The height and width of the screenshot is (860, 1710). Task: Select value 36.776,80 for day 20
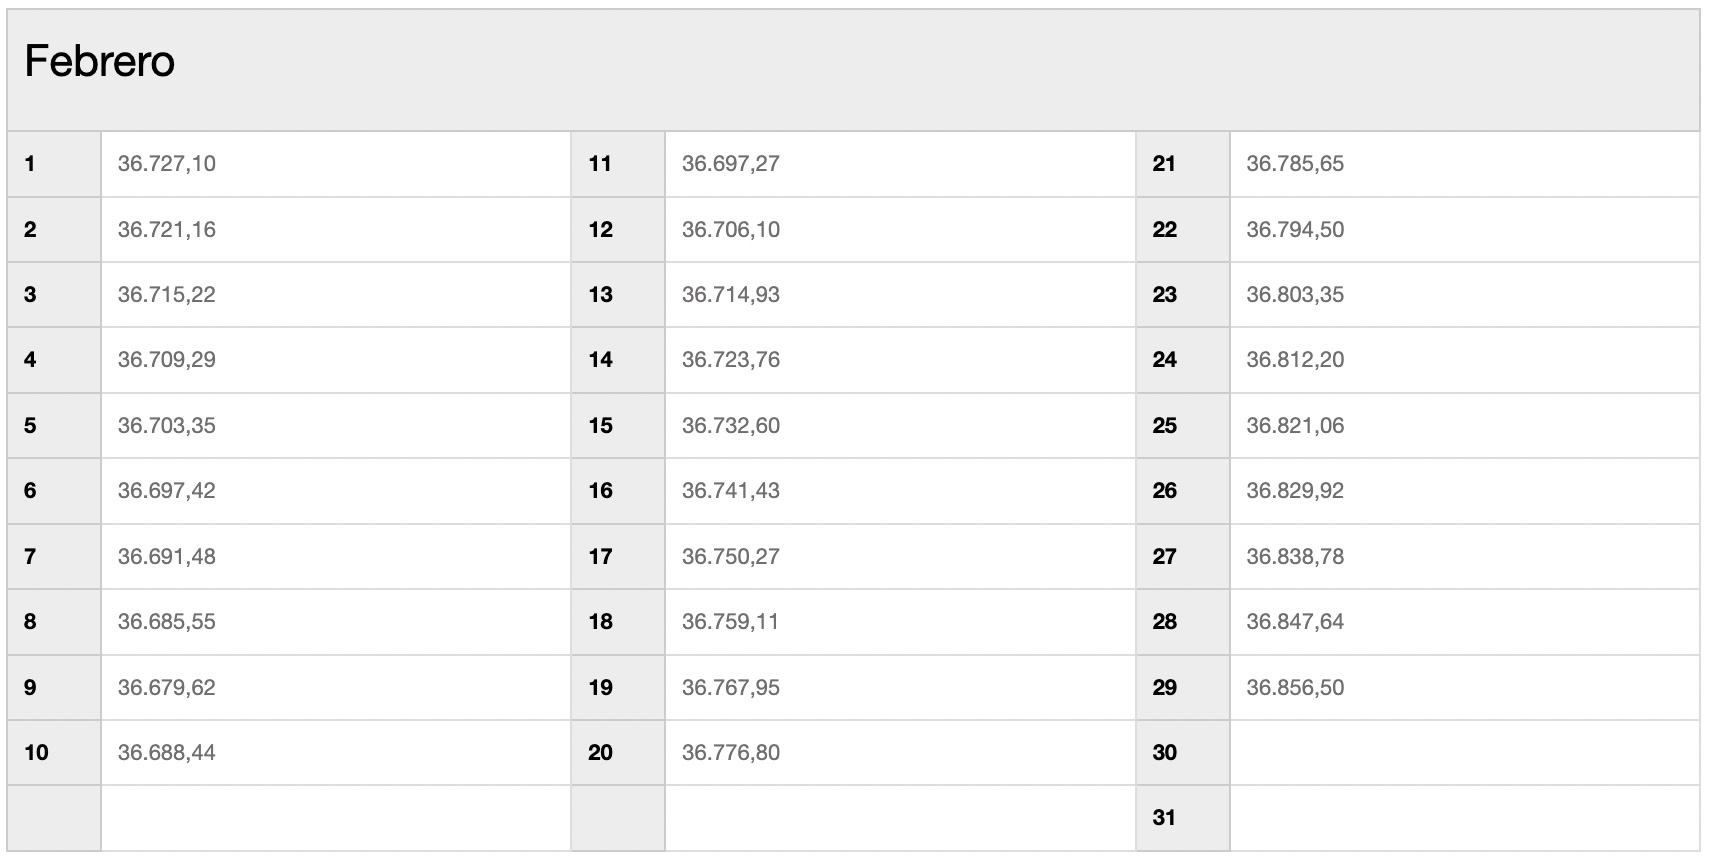(x=731, y=752)
